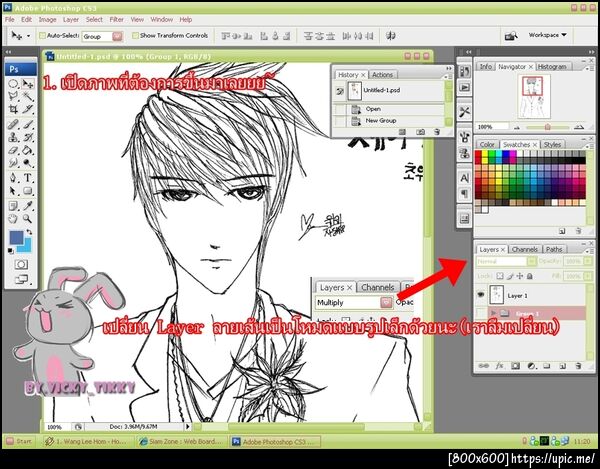
Task: Open the Workspace dropdown
Action: pos(548,35)
